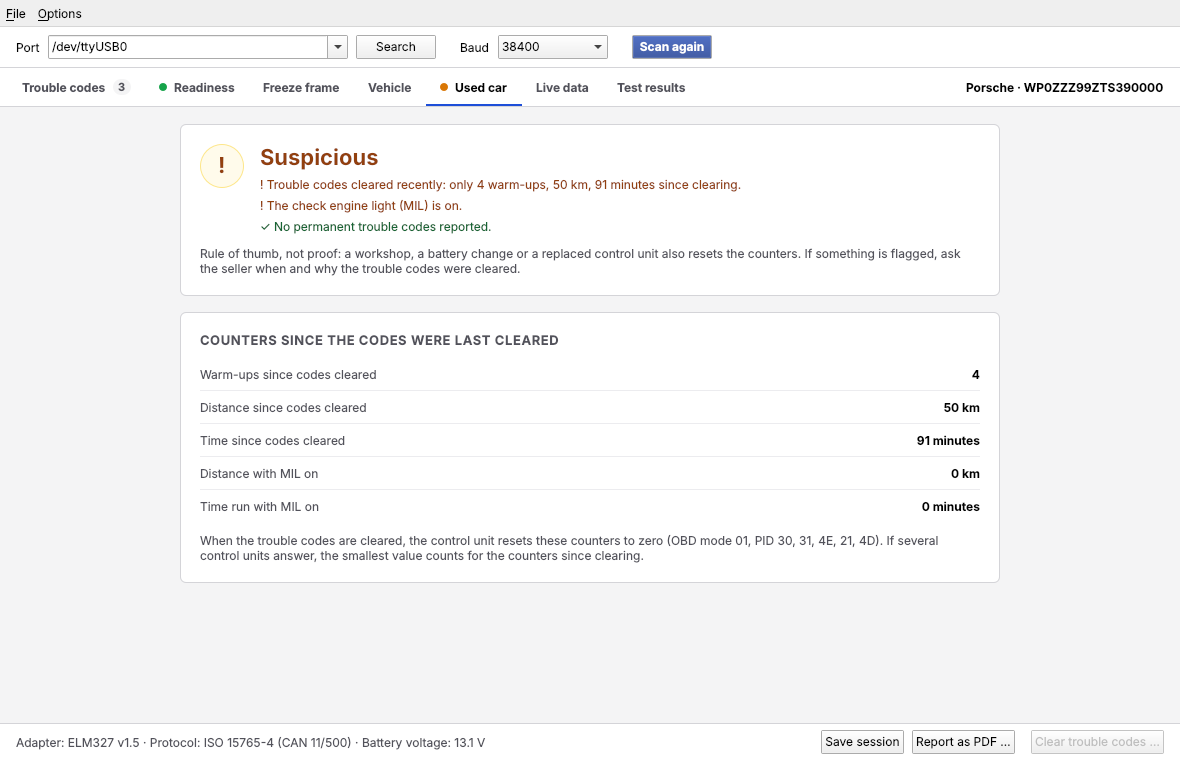Click the adapter status bar text

click(251, 743)
